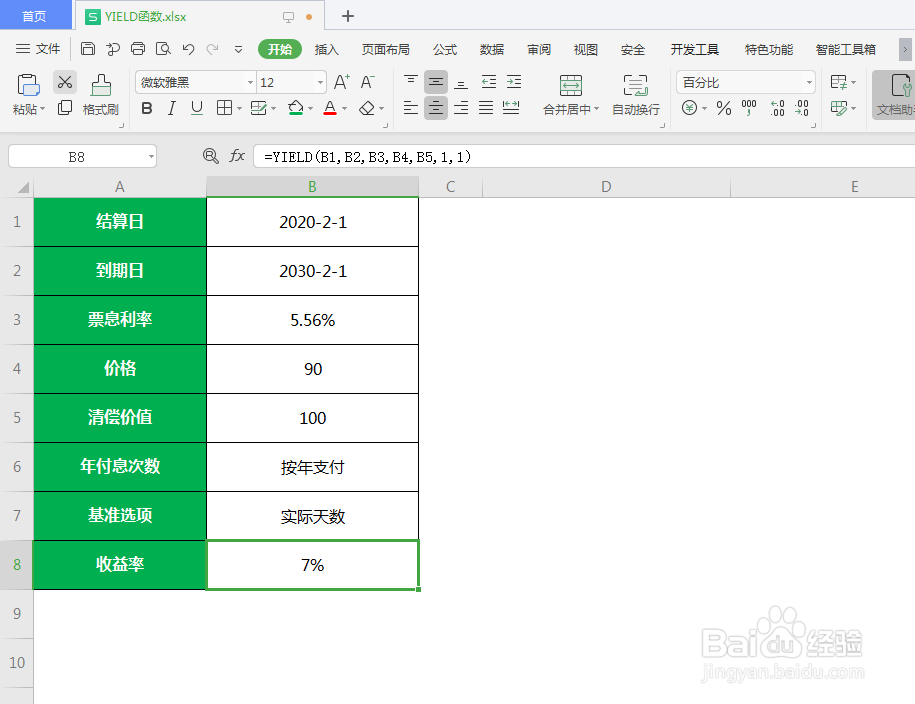
Task: Apply the red font color swatch
Action: click(x=330, y=108)
